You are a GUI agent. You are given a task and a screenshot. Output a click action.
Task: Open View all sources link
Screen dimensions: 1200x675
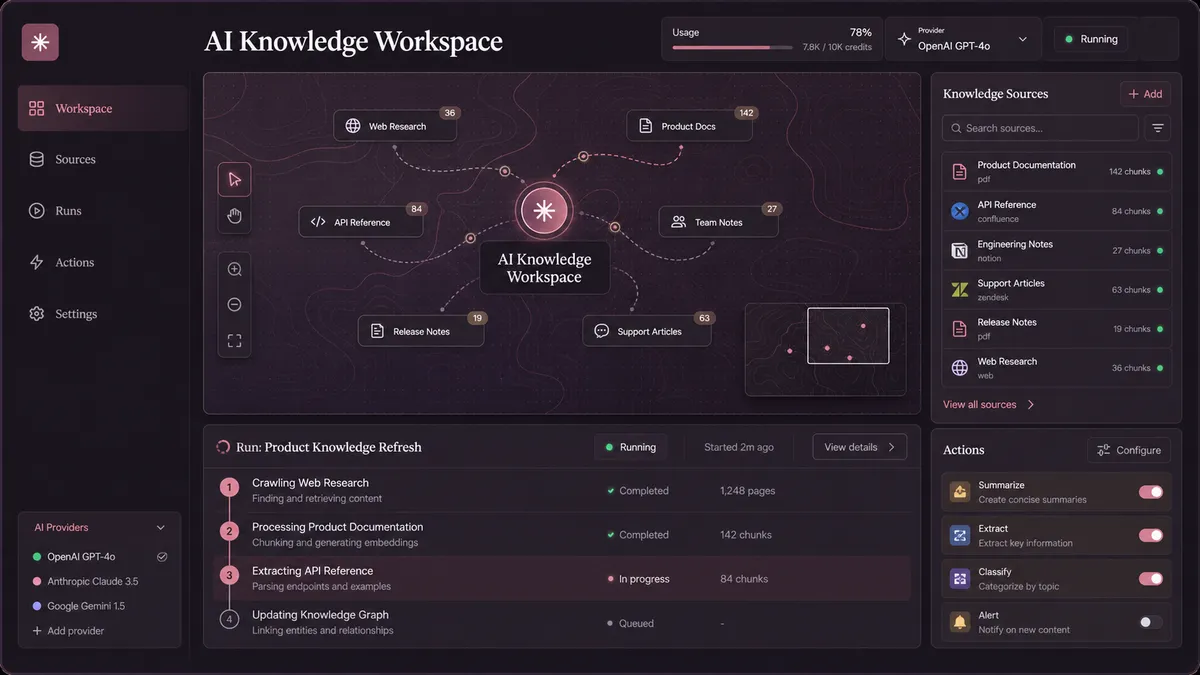[x=989, y=405]
